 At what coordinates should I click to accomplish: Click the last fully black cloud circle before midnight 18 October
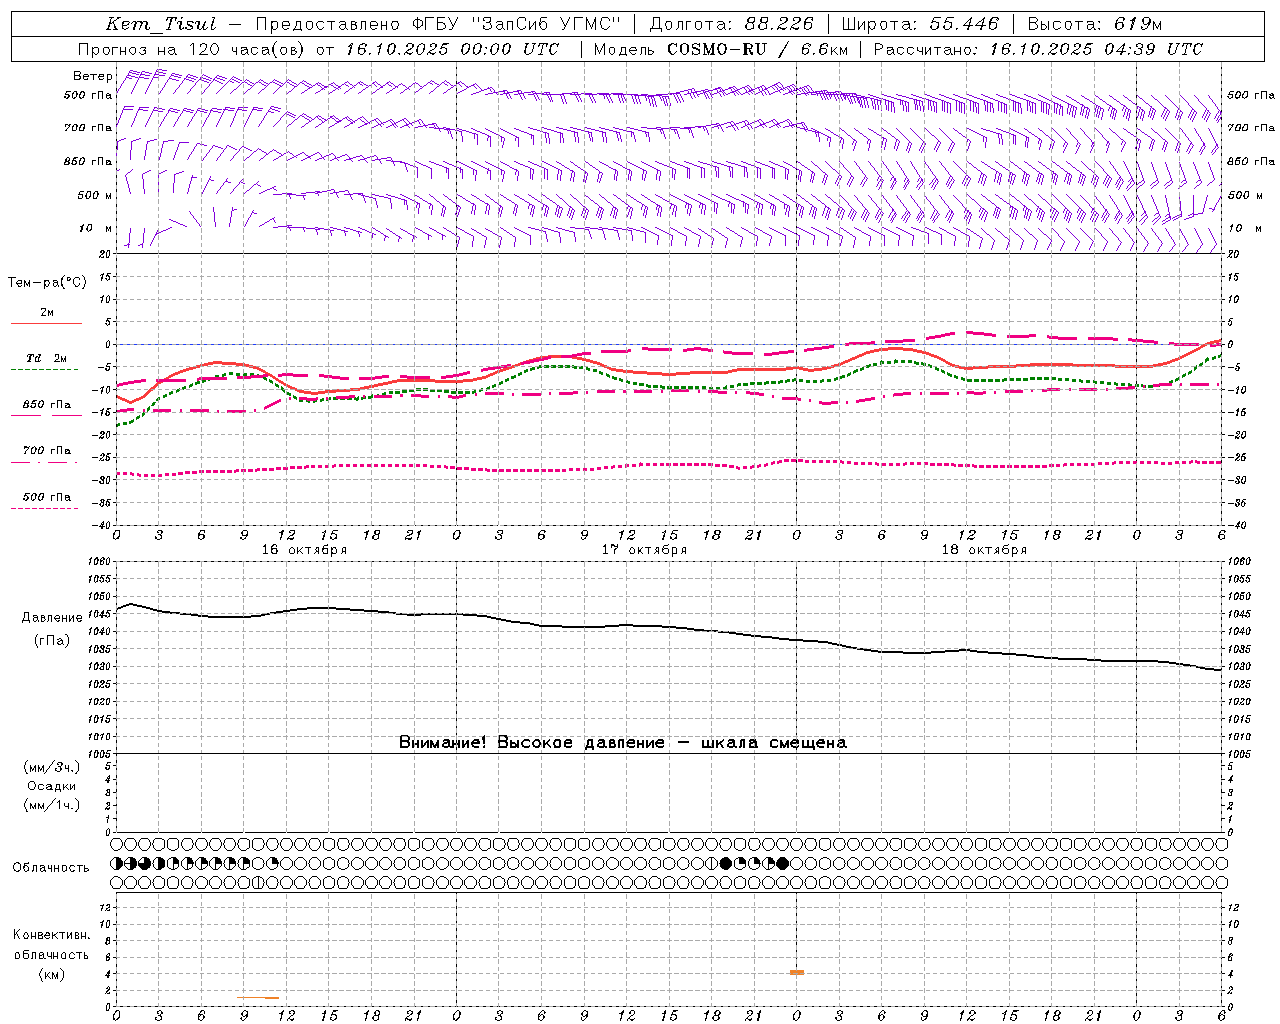782,863
